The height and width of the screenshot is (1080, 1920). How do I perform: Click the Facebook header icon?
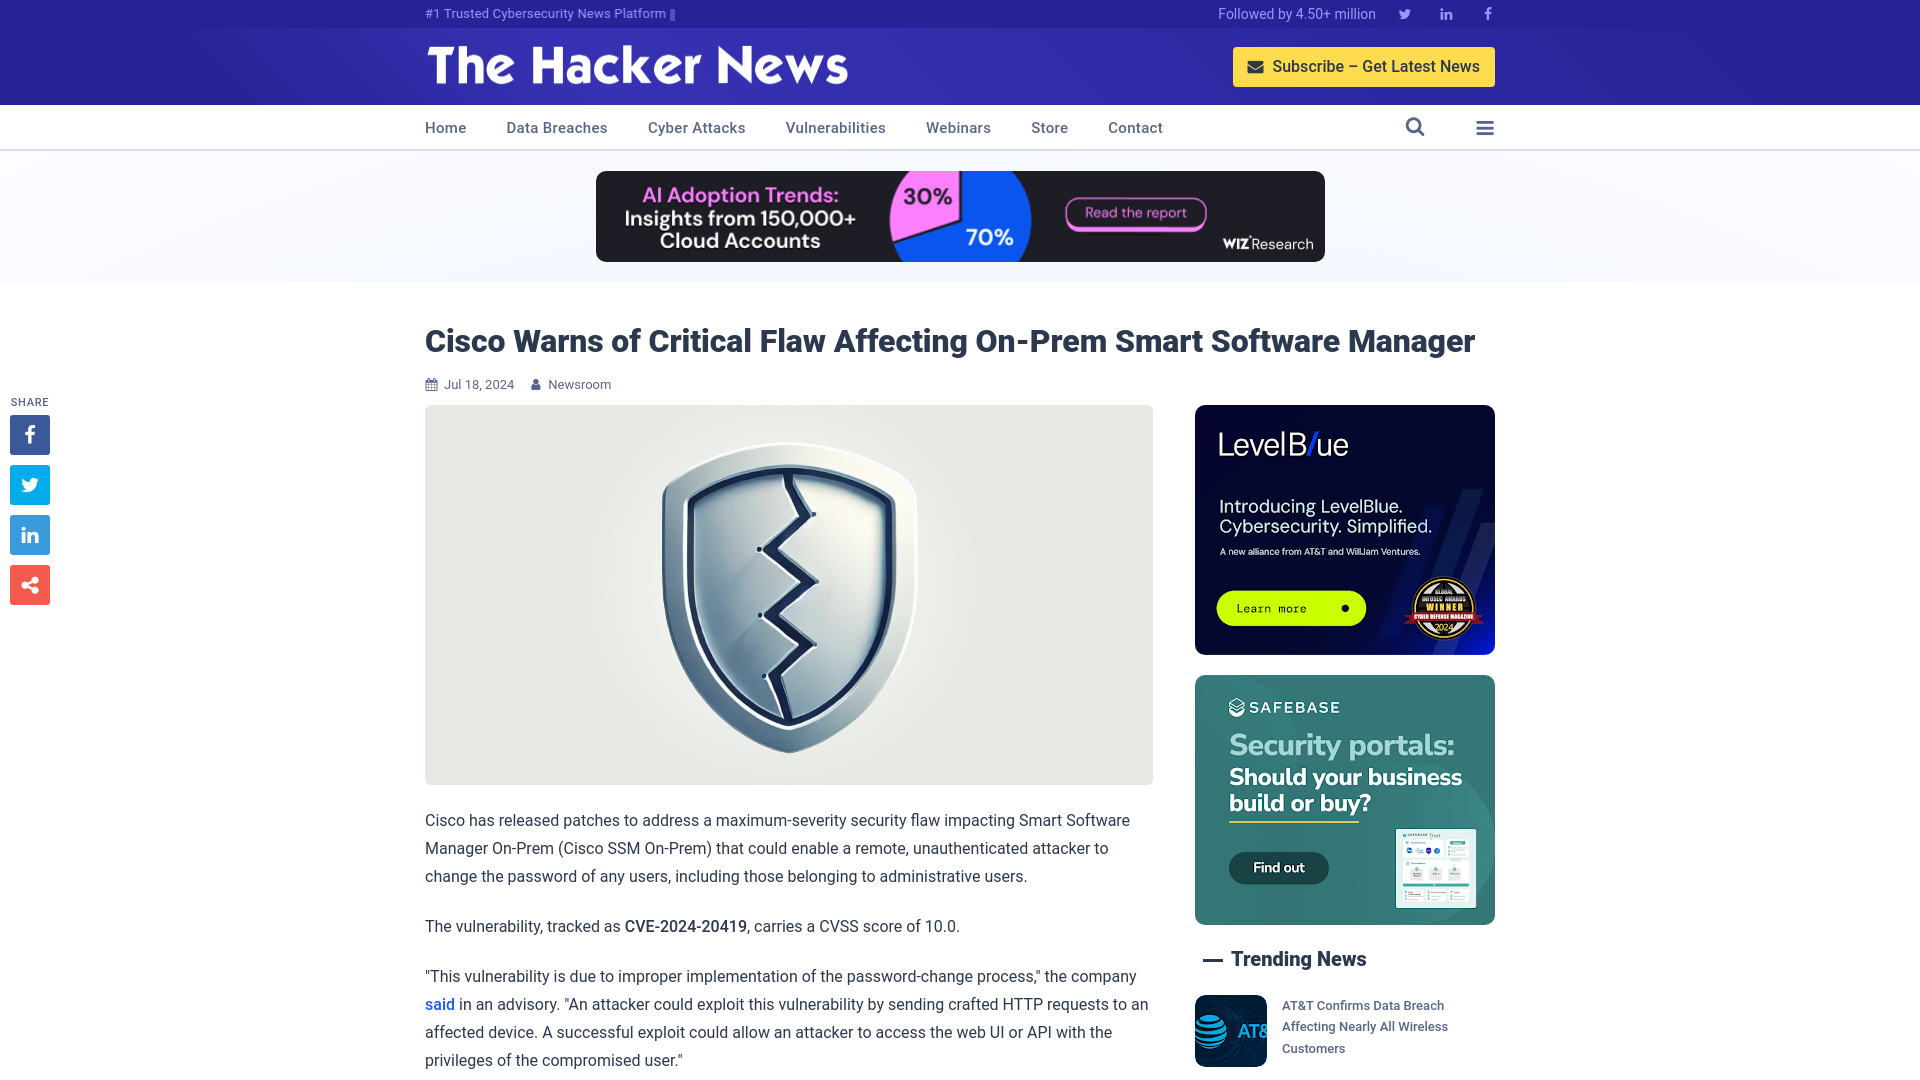pyautogui.click(x=1487, y=13)
